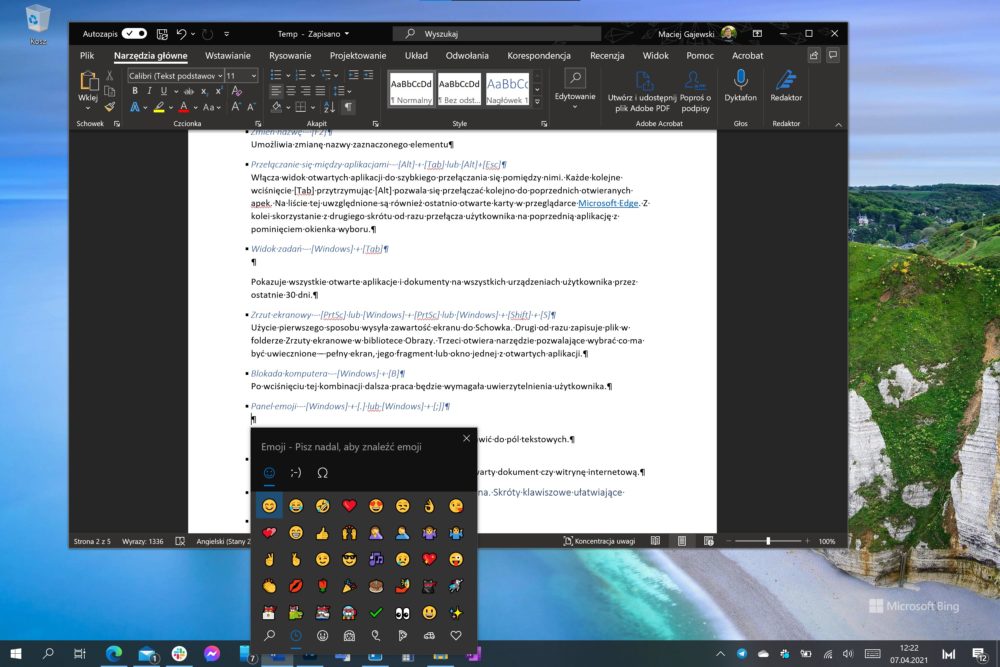Image resolution: width=1000 pixels, height=667 pixels.
Task: Collapse the ribbon with the chevron
Action: [838, 124]
